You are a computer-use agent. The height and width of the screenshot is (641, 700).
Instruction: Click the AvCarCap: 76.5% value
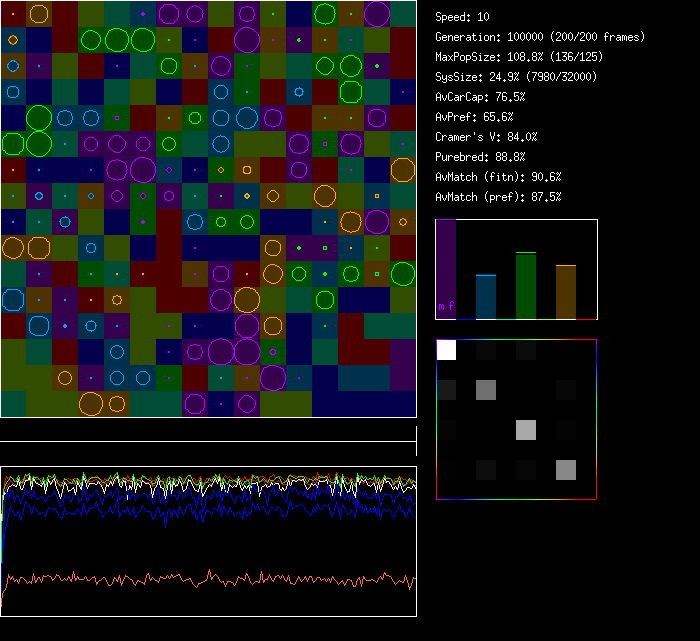point(480,97)
